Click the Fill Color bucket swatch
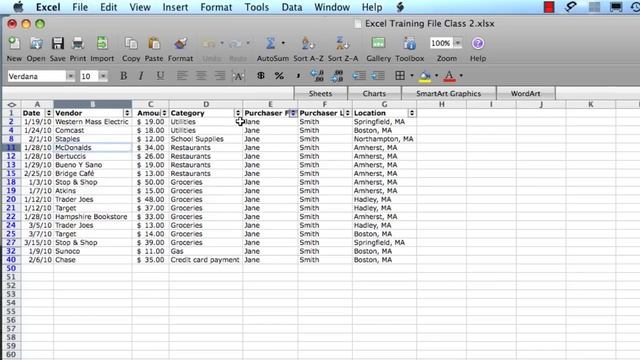Viewport: 640px width, 360px height. (x=425, y=76)
